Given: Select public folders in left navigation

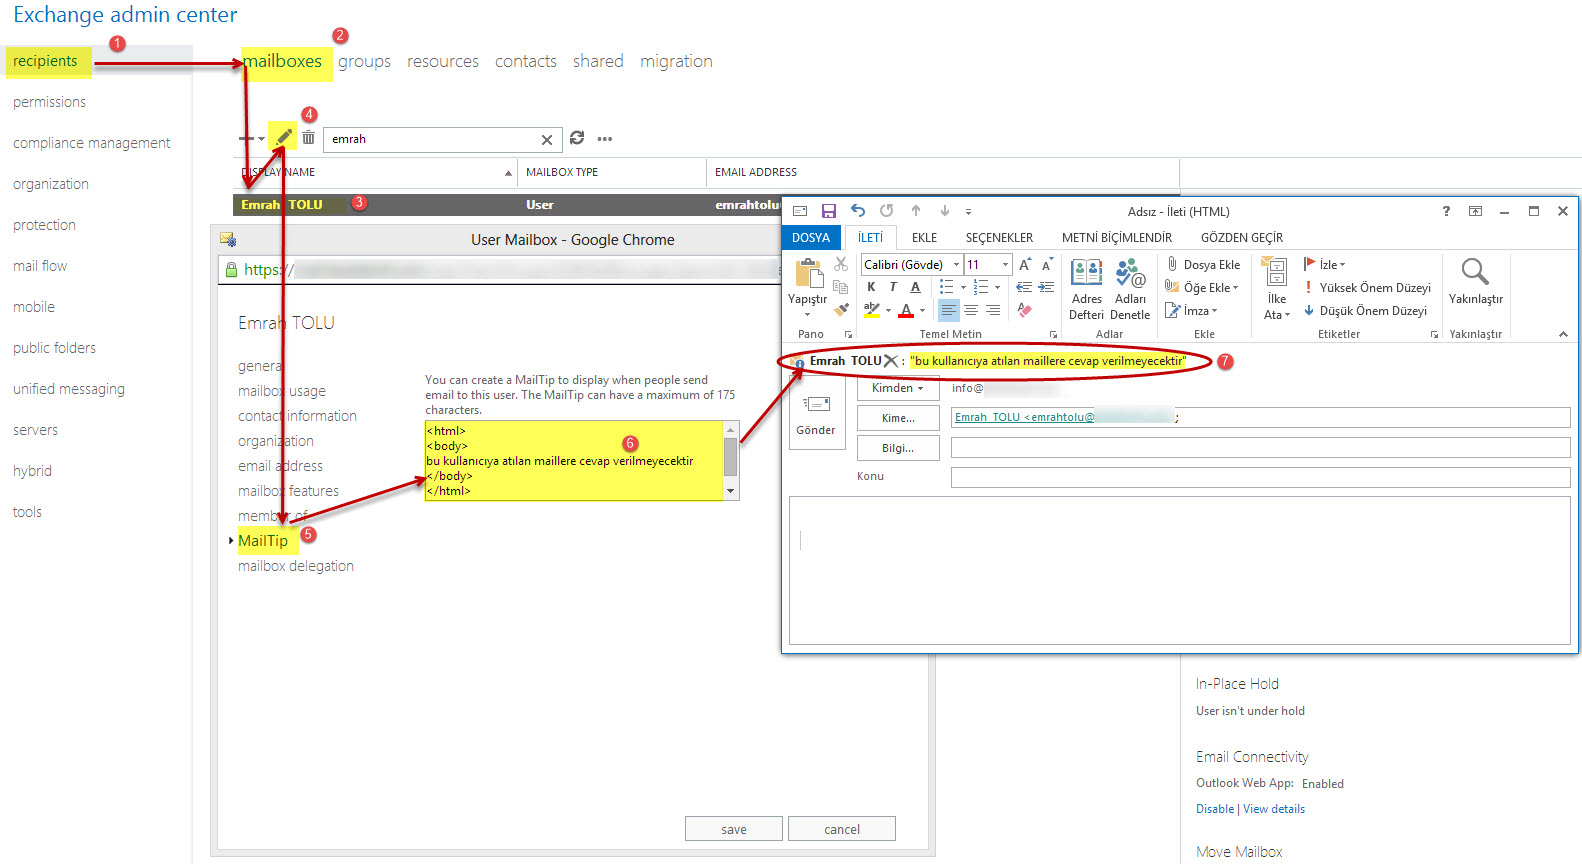Looking at the screenshot, I should pos(54,348).
